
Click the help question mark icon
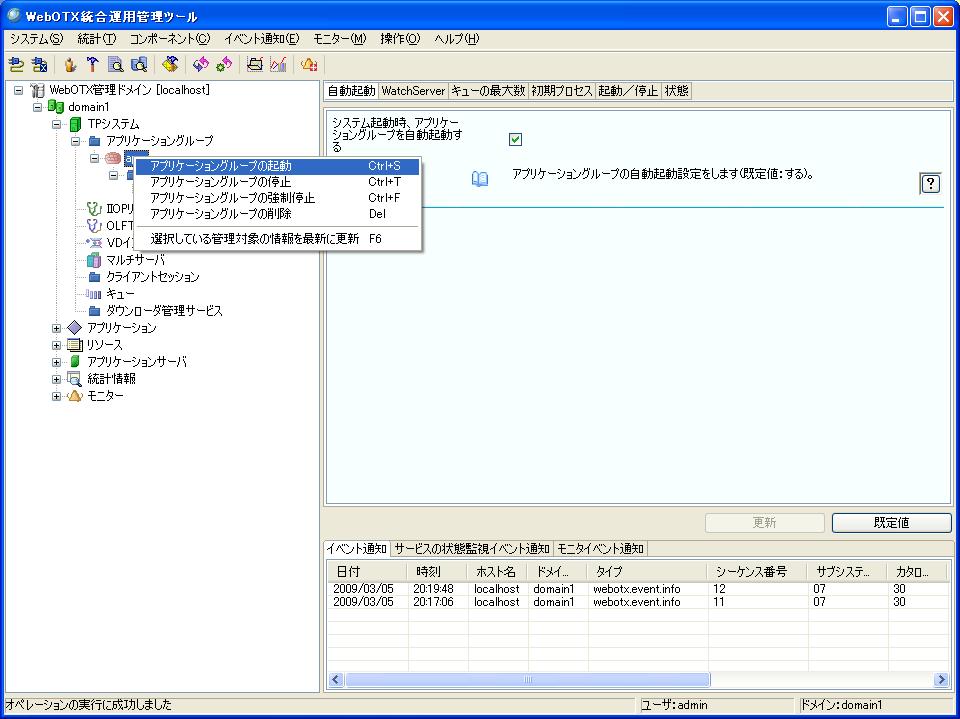pos(930,184)
